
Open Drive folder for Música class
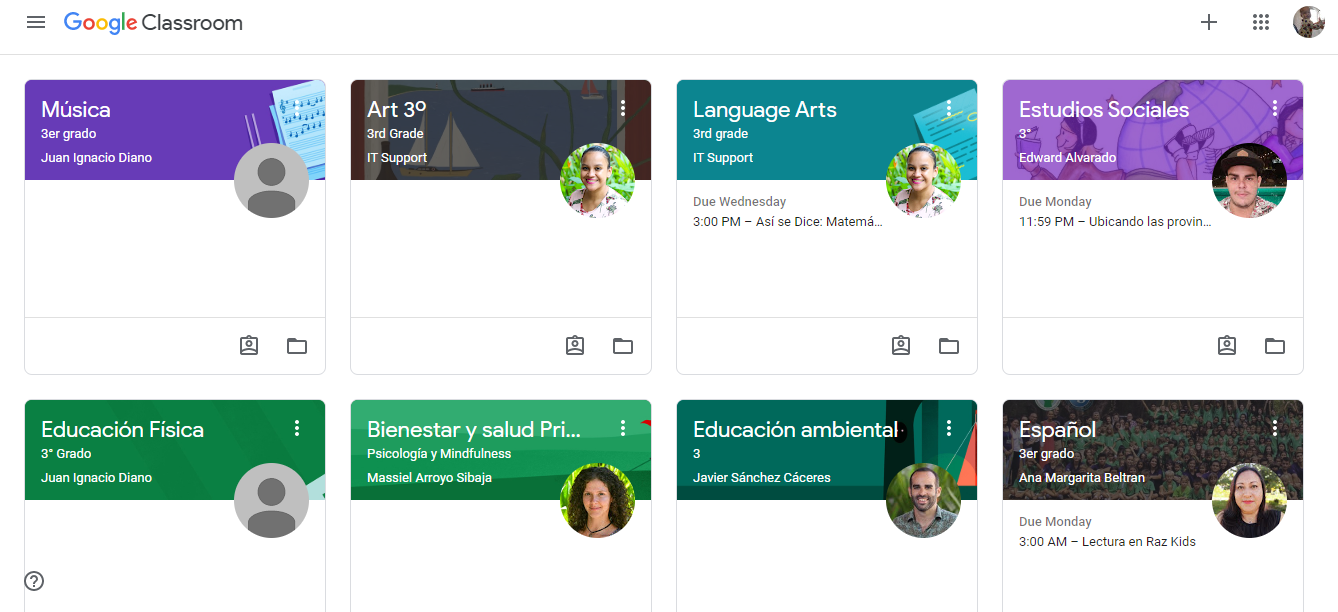297,346
